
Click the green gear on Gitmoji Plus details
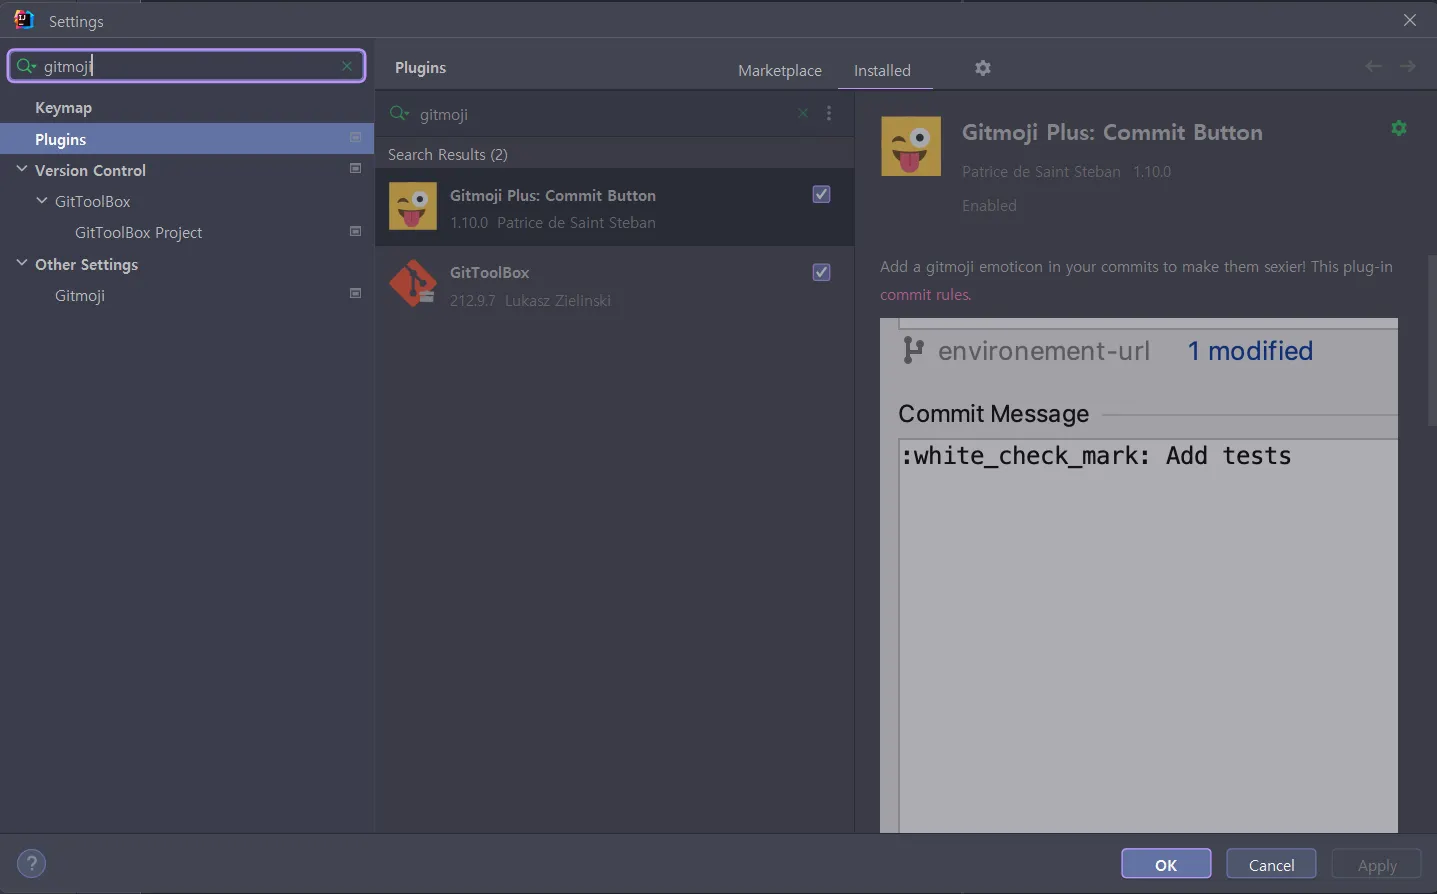1399,128
